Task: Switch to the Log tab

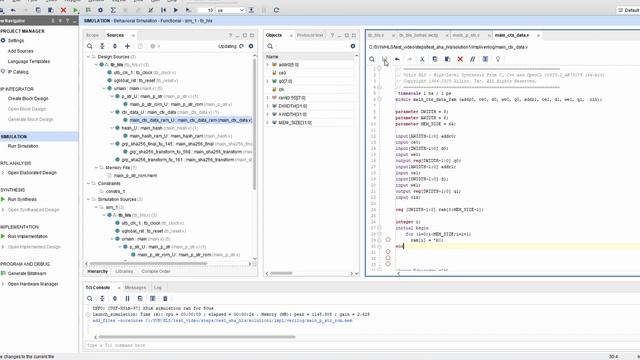Action: 158,288
